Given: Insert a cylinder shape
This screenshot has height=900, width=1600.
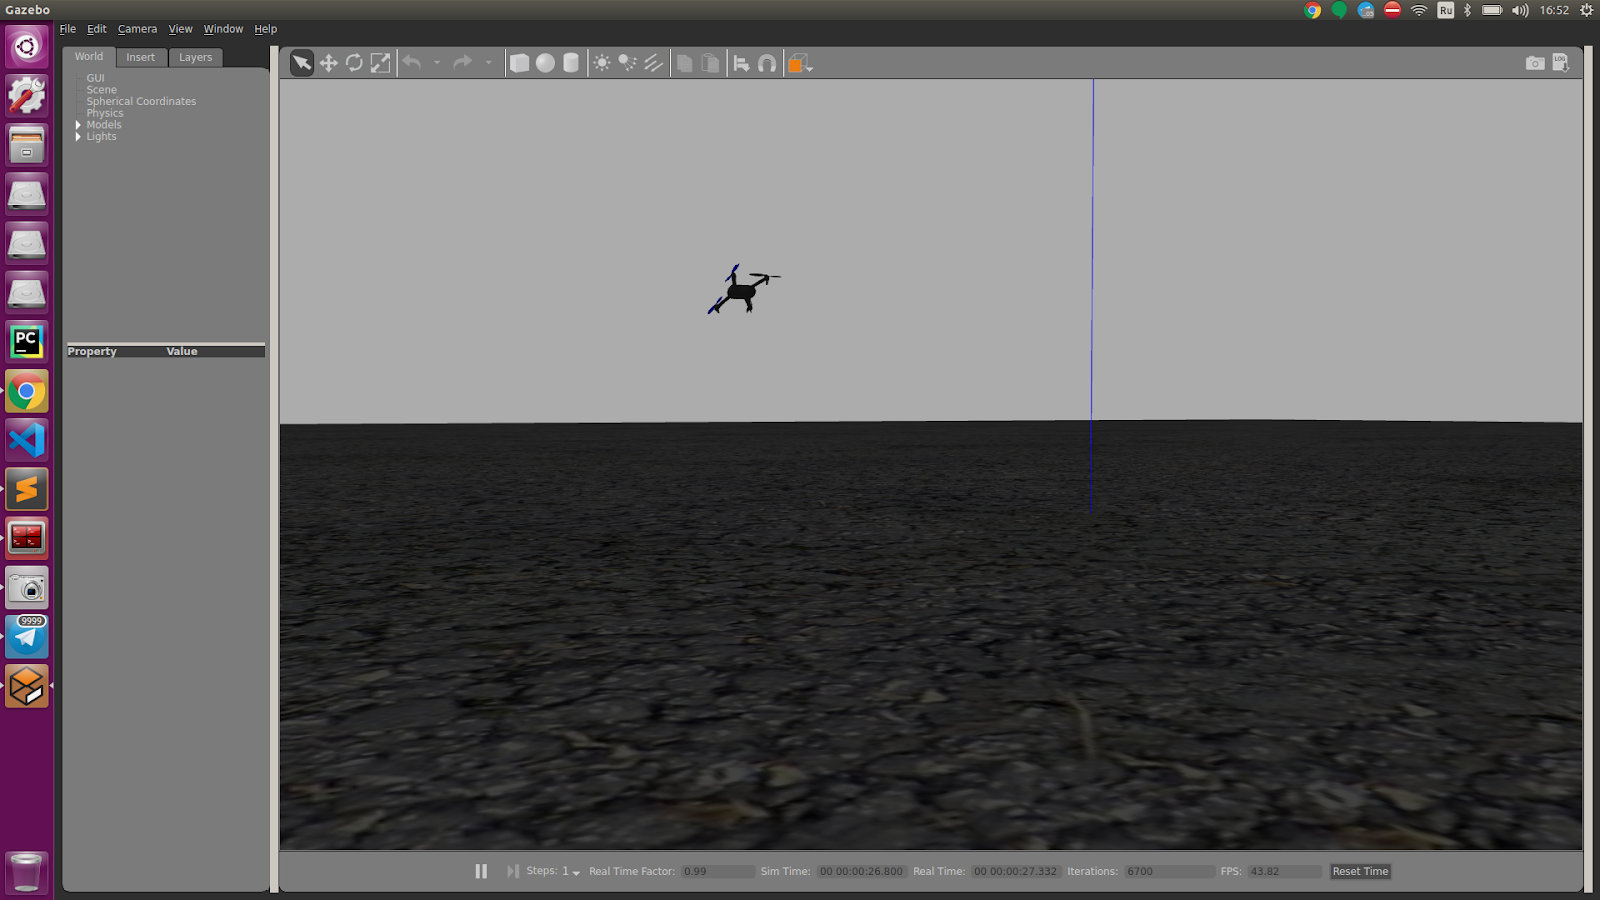Looking at the screenshot, I should pyautogui.click(x=571, y=63).
